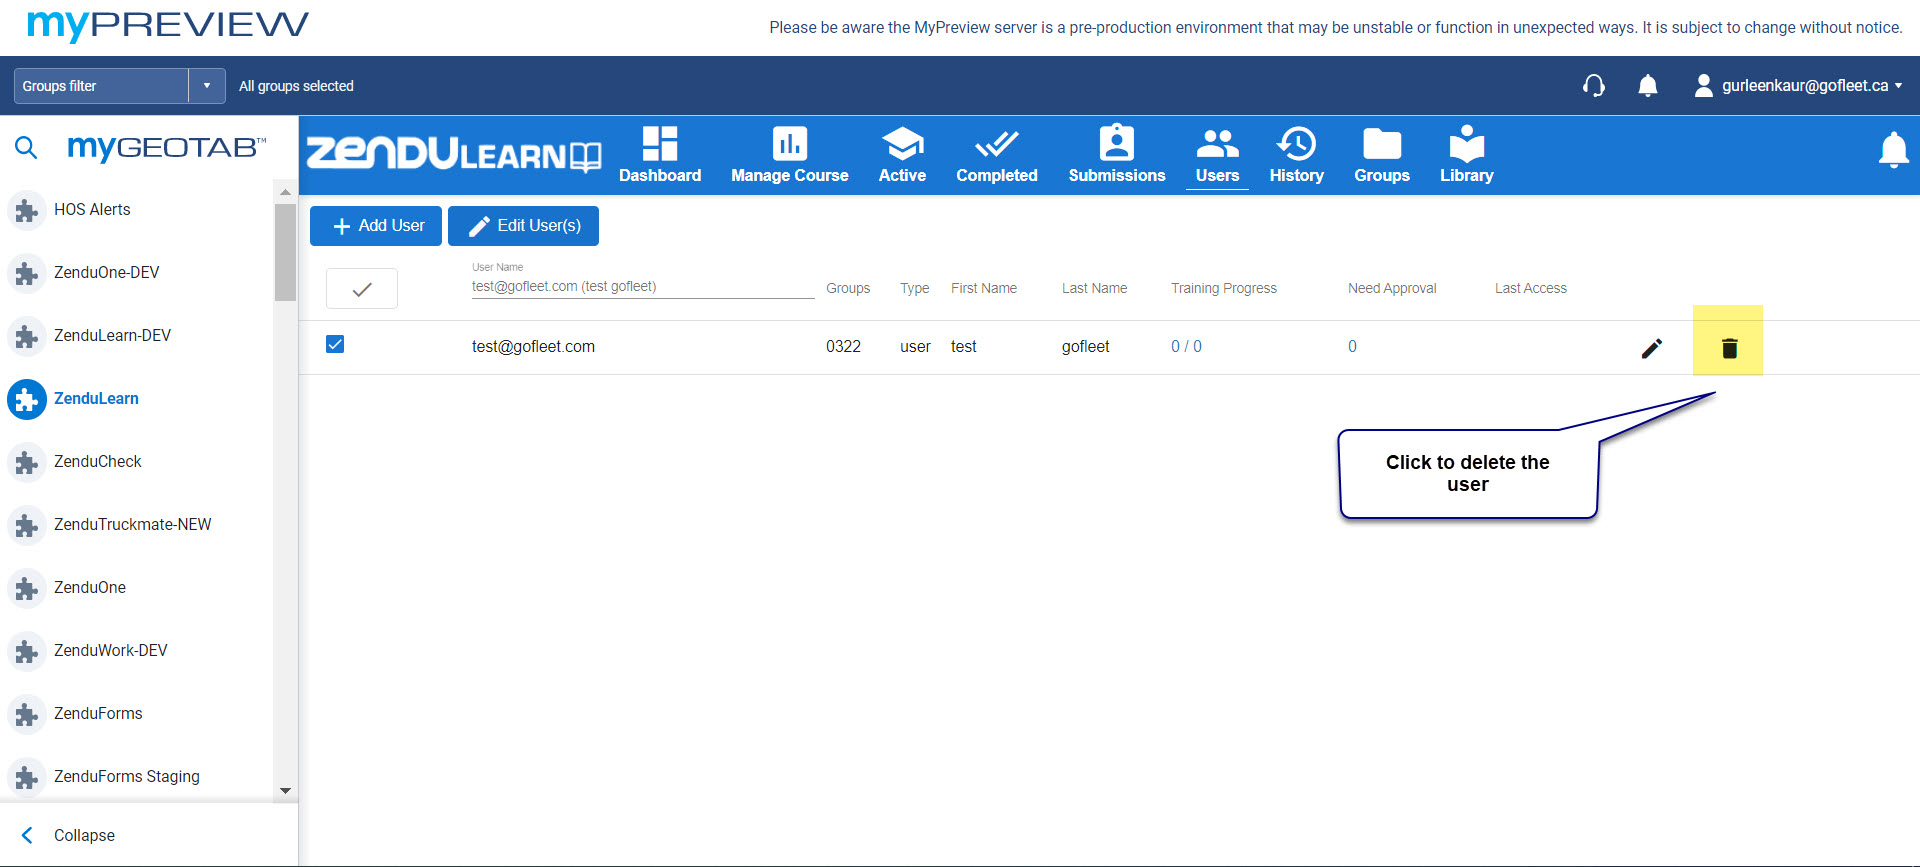Click the Last Access column header
The image size is (1920, 867).
(1531, 289)
